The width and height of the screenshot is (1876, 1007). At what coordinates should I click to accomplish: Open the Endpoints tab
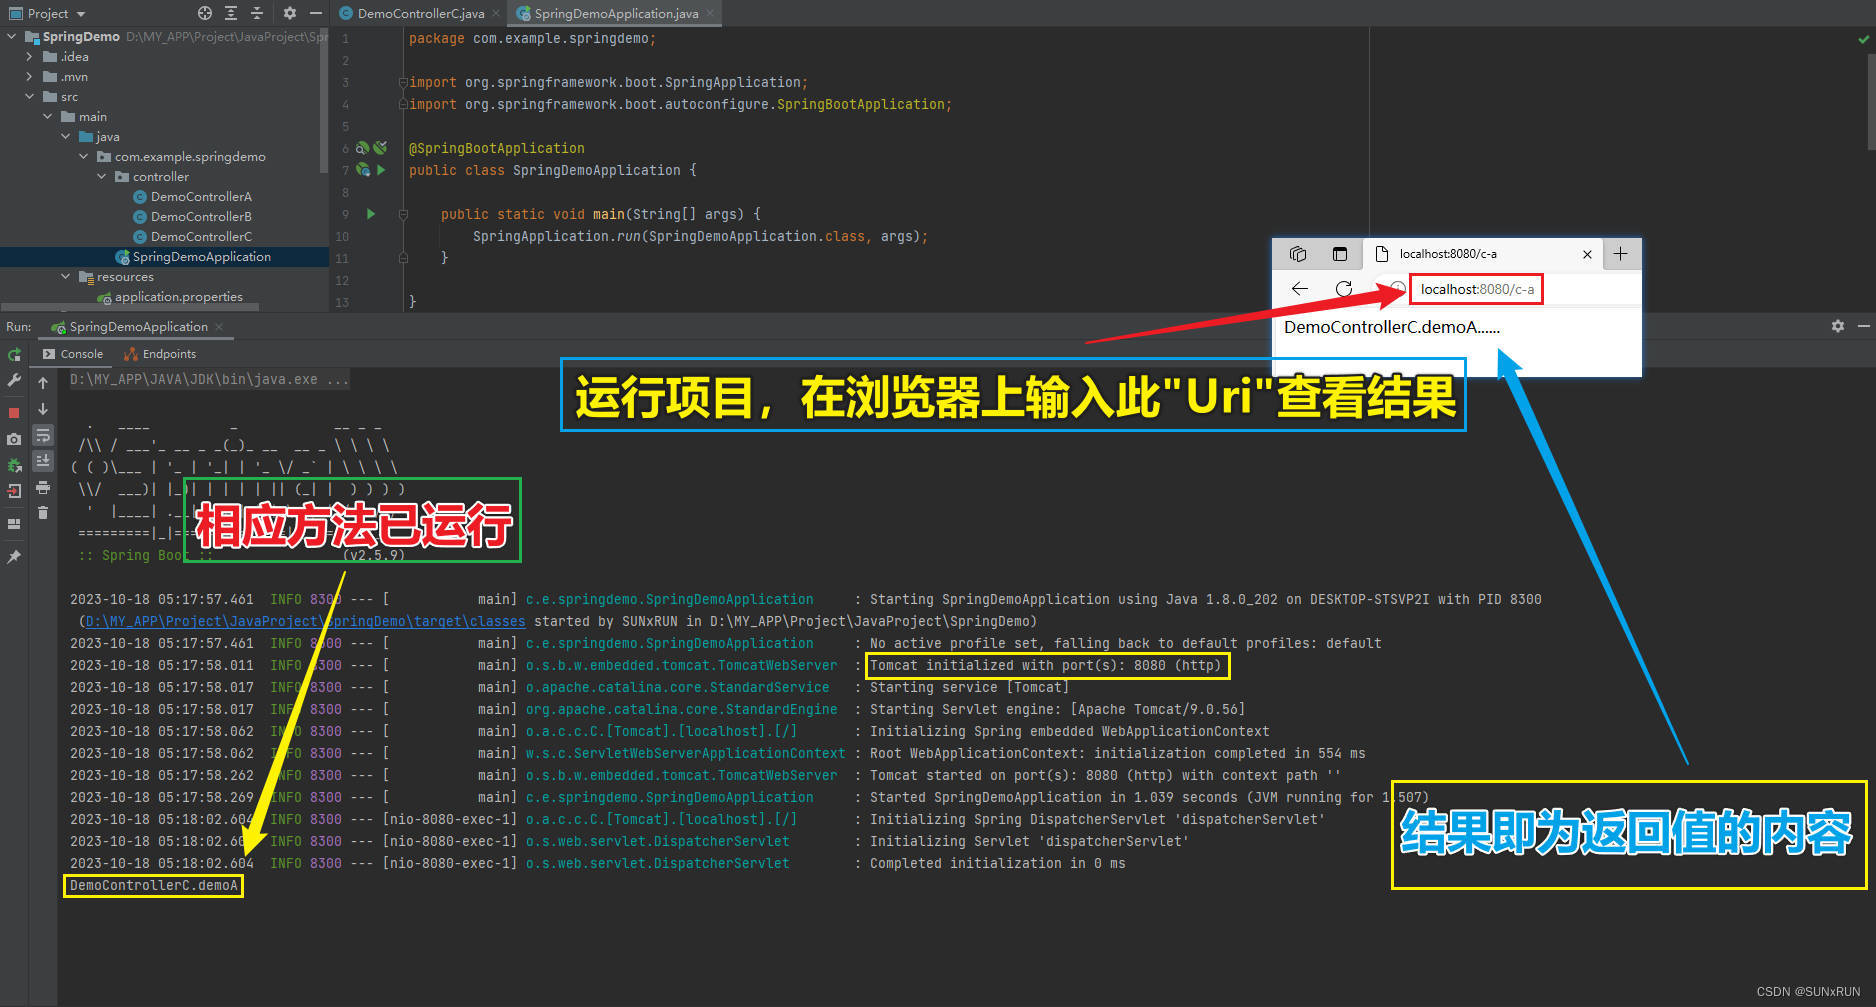(x=160, y=354)
